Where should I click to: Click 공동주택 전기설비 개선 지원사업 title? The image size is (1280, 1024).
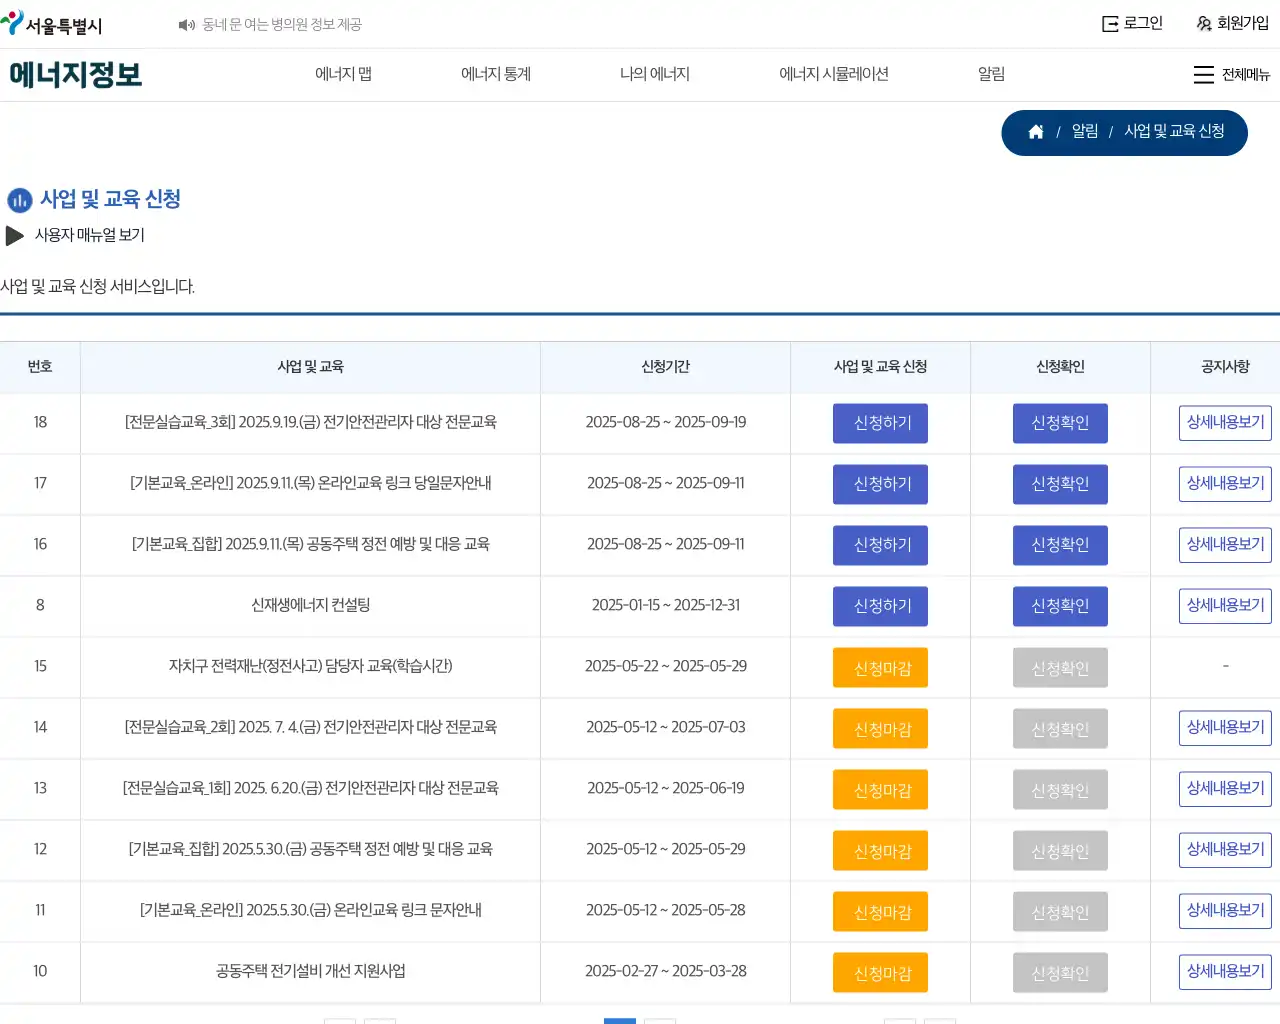310,971
